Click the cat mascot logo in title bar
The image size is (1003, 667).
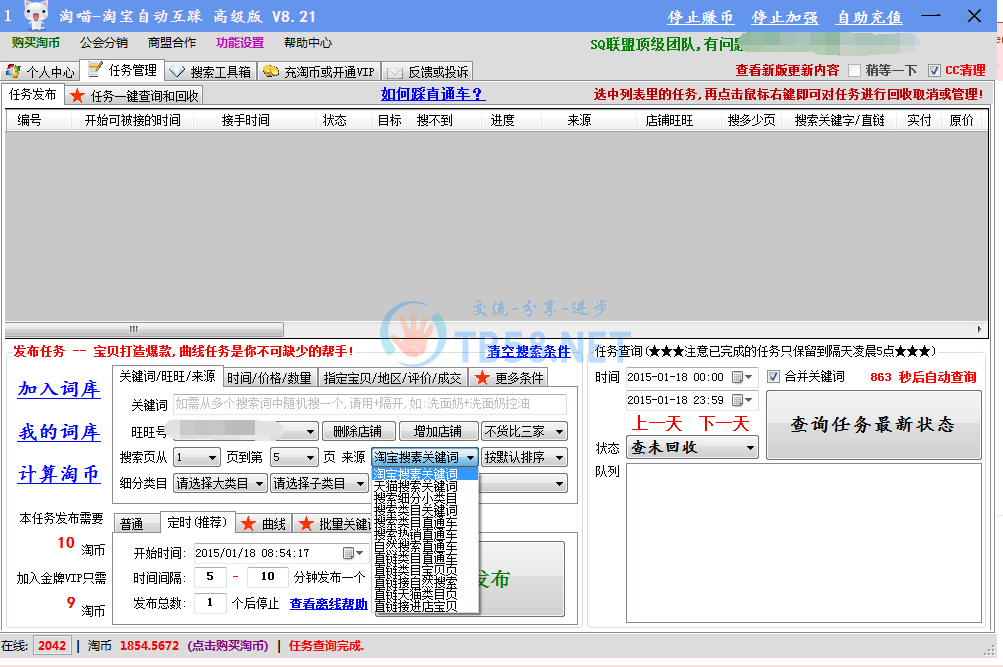(36, 15)
